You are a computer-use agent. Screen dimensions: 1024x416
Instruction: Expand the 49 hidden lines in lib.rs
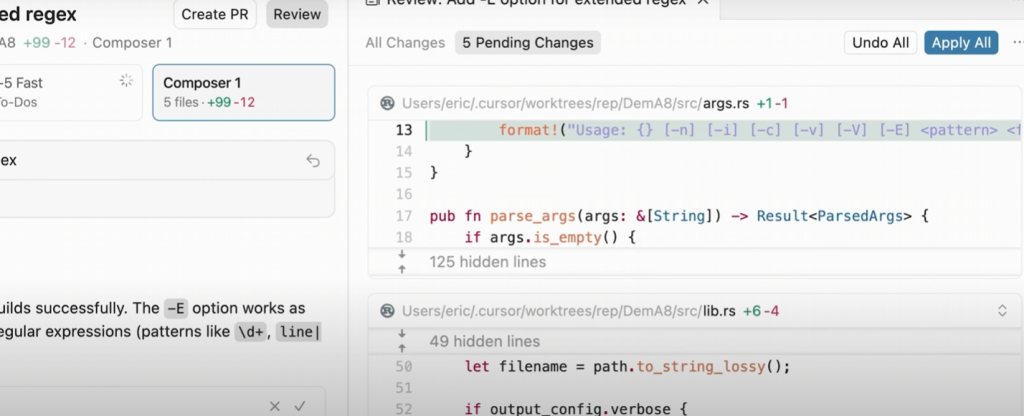point(484,341)
